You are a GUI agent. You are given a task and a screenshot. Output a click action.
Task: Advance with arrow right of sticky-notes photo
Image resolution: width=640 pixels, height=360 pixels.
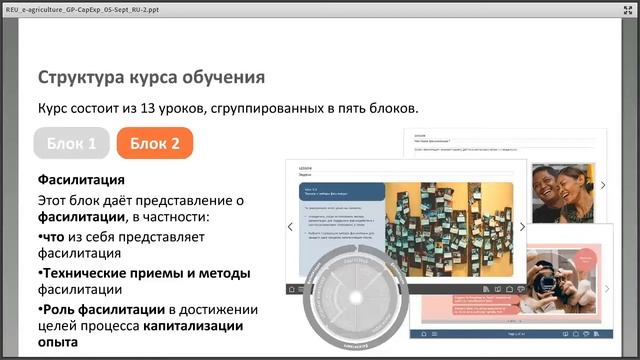[x=522, y=227]
